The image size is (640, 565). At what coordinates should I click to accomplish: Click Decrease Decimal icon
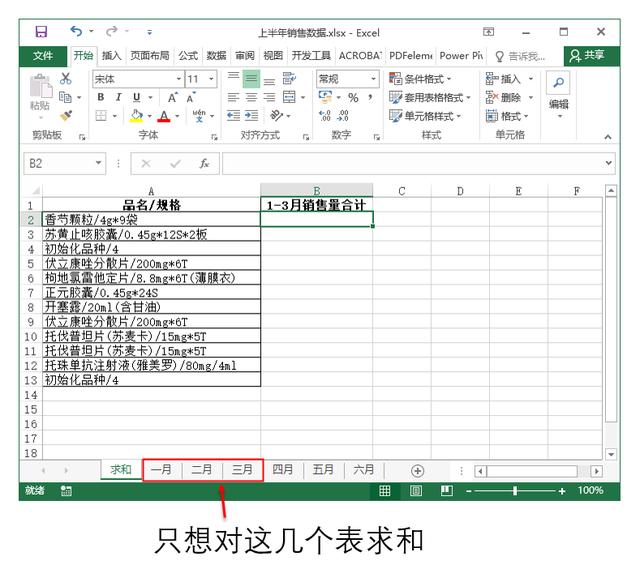point(343,116)
